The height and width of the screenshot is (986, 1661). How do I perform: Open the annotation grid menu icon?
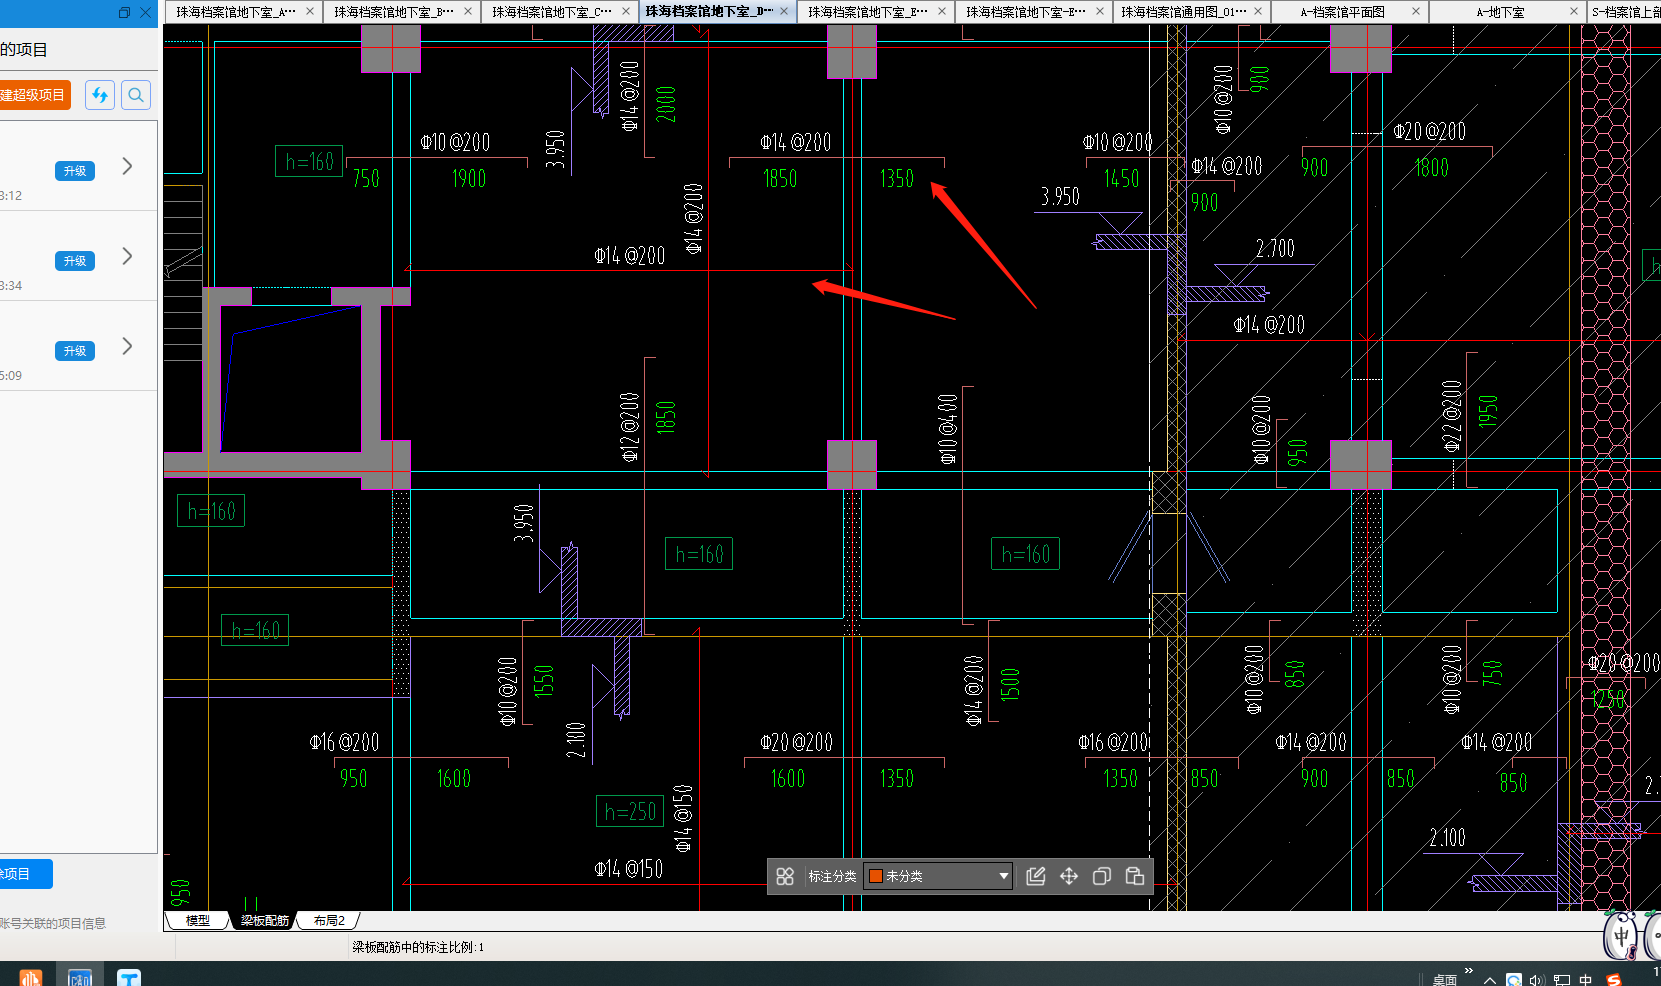785,876
